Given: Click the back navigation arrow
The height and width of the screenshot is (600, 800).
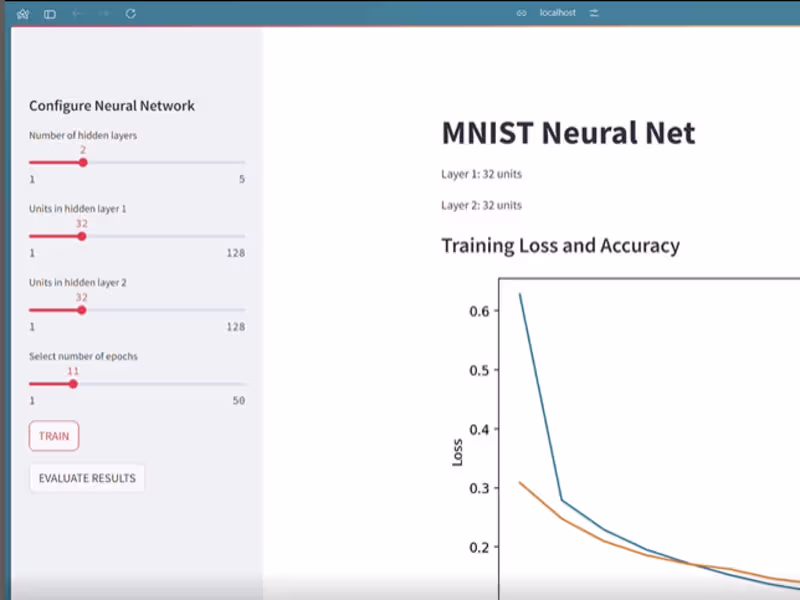Looking at the screenshot, I should tap(77, 13).
